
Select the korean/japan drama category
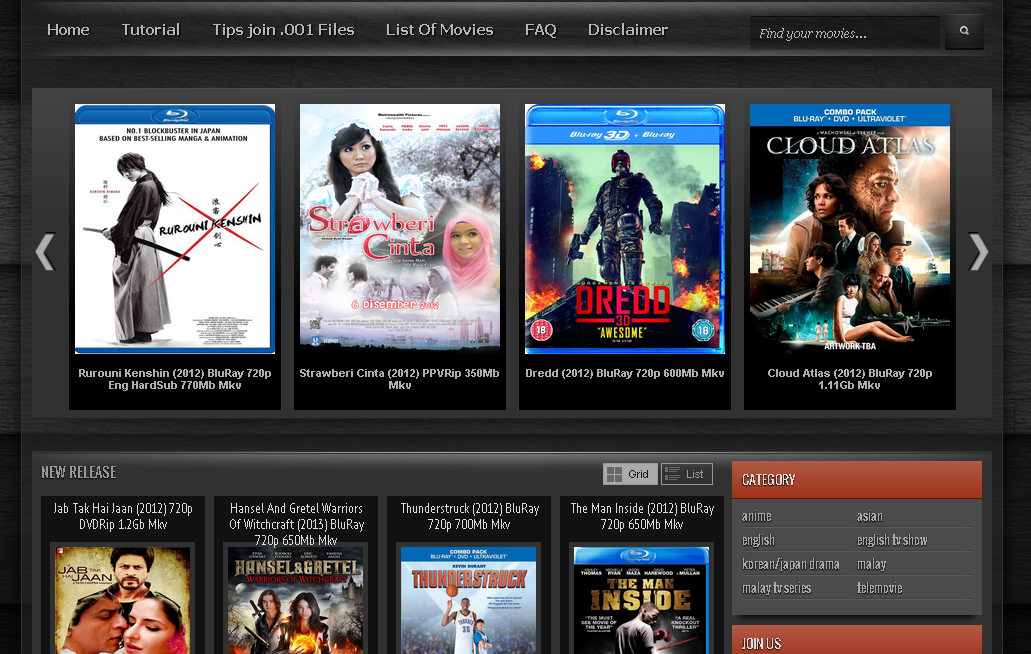pyautogui.click(x=790, y=564)
